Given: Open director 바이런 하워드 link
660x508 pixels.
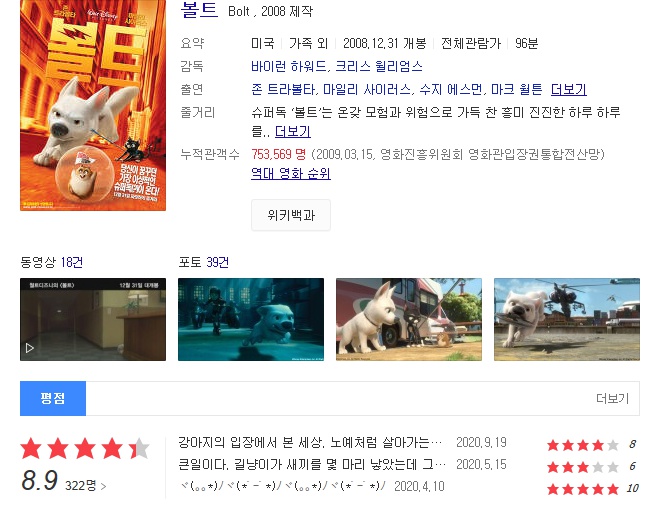Looking at the screenshot, I should [288, 66].
